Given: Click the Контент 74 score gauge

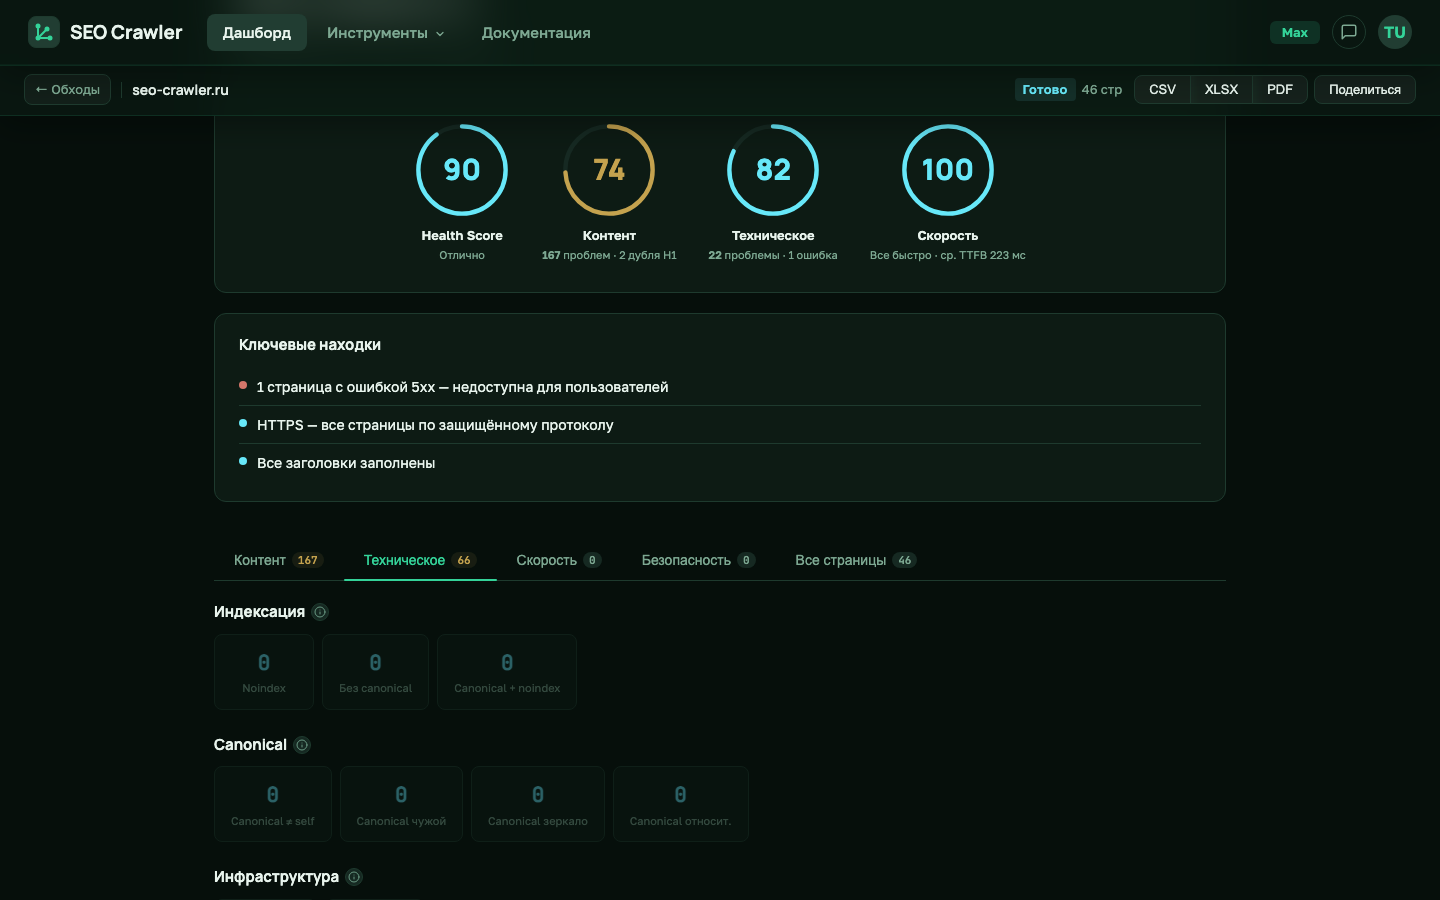Looking at the screenshot, I should (x=609, y=170).
